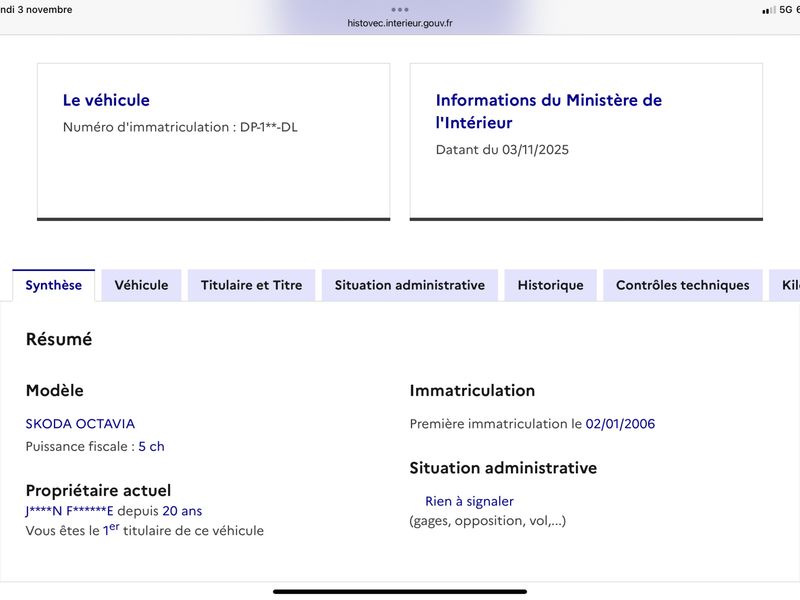The height and width of the screenshot is (600, 800).
Task: Tap the cellular signal strength icon
Action: 769,10
